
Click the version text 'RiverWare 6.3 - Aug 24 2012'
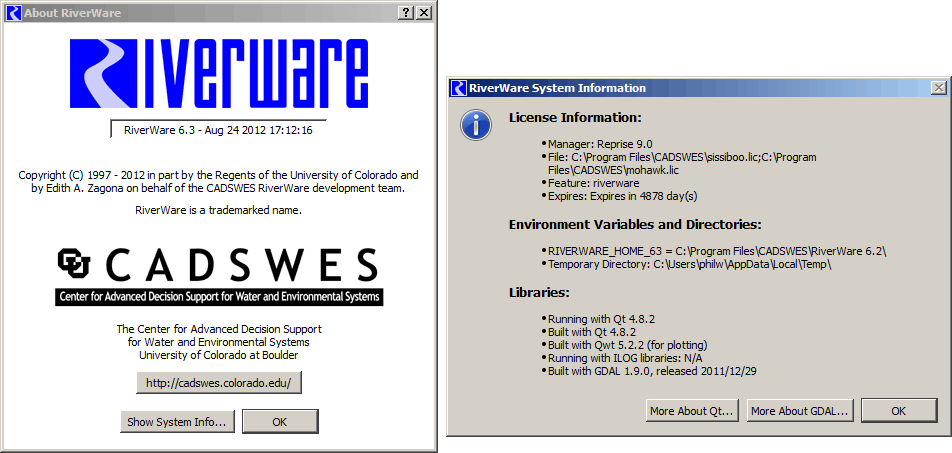pyautogui.click(x=218, y=130)
